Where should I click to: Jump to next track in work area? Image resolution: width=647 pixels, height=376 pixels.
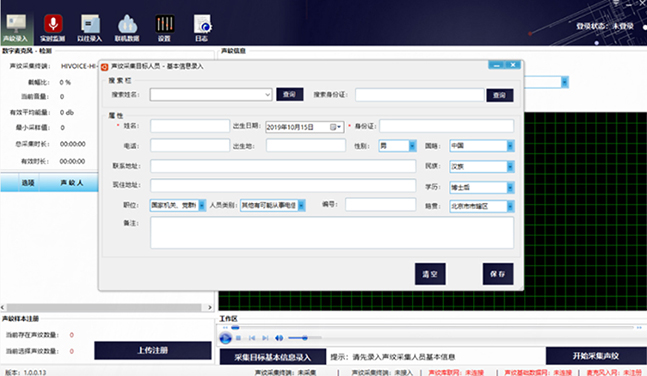pos(265,338)
